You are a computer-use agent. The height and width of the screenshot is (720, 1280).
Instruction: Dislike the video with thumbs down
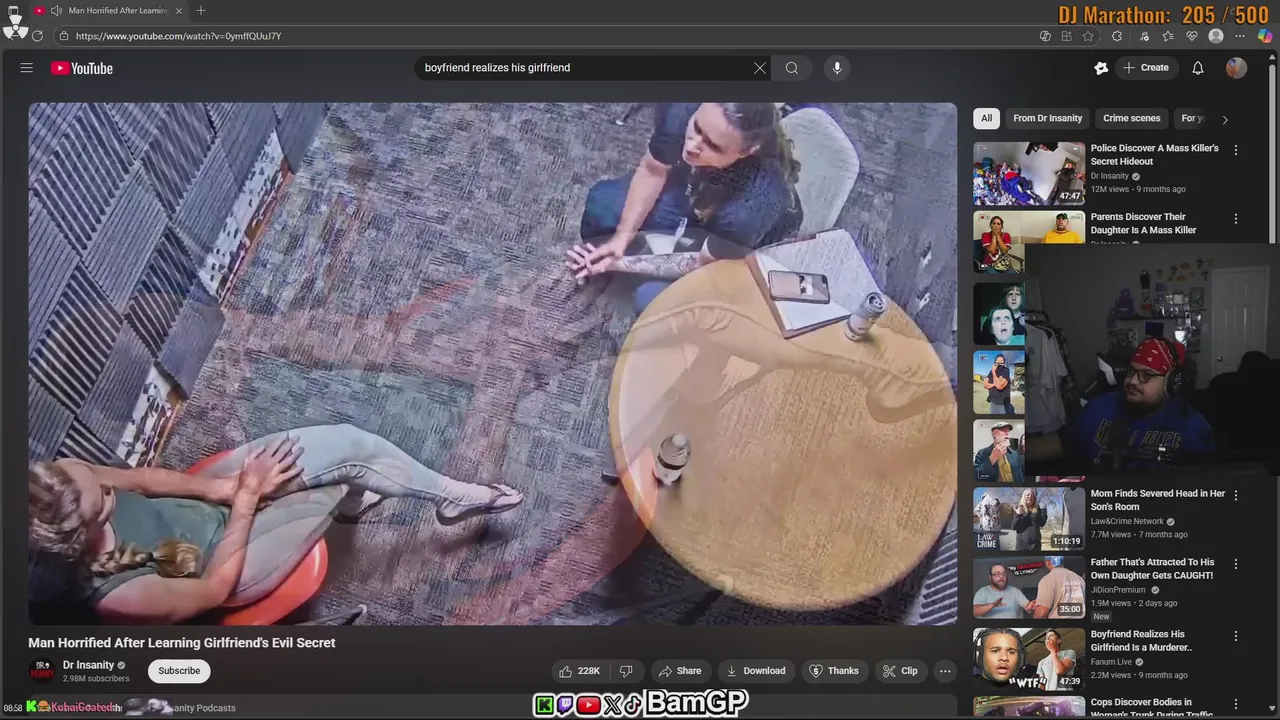pos(627,671)
